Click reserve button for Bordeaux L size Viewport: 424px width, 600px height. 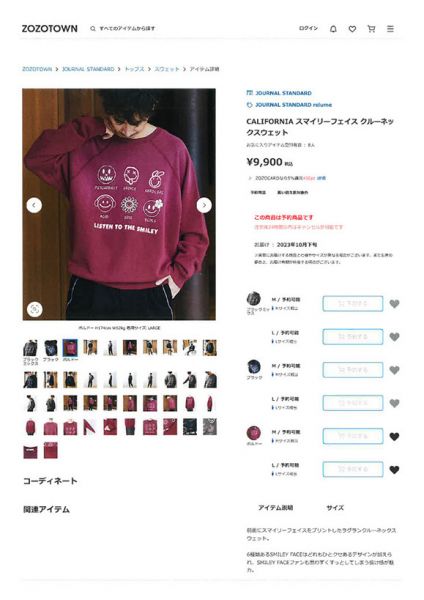pyautogui.click(x=353, y=470)
